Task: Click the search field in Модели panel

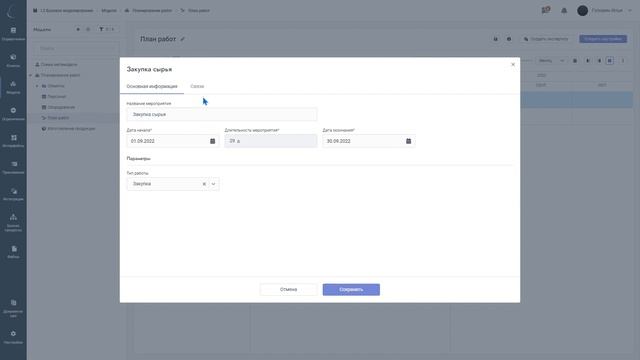Action: pos(76,48)
